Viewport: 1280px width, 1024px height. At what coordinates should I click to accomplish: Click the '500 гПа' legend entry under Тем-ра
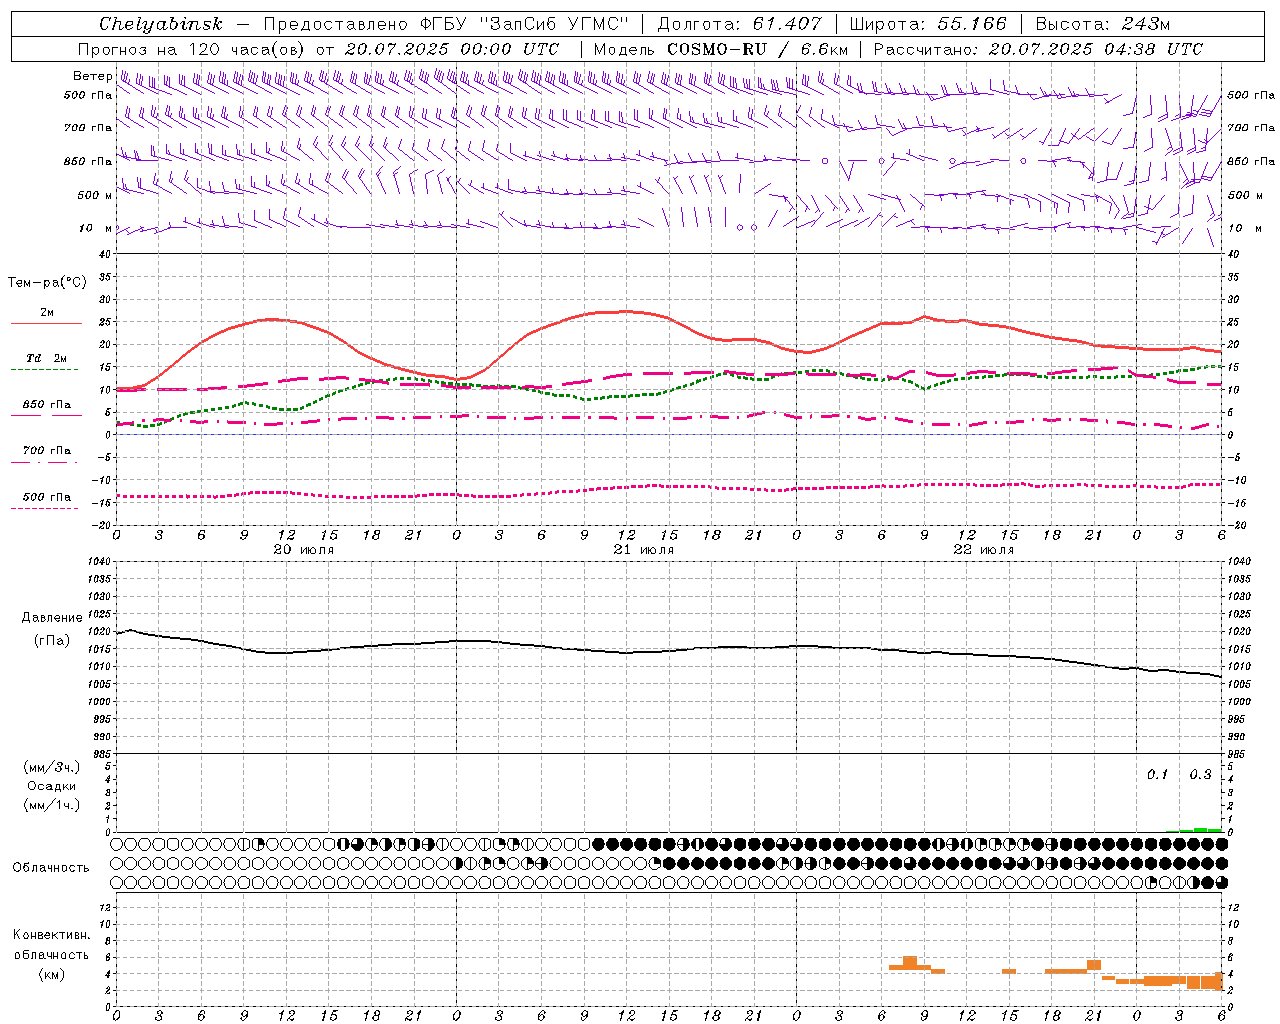[x=47, y=497]
